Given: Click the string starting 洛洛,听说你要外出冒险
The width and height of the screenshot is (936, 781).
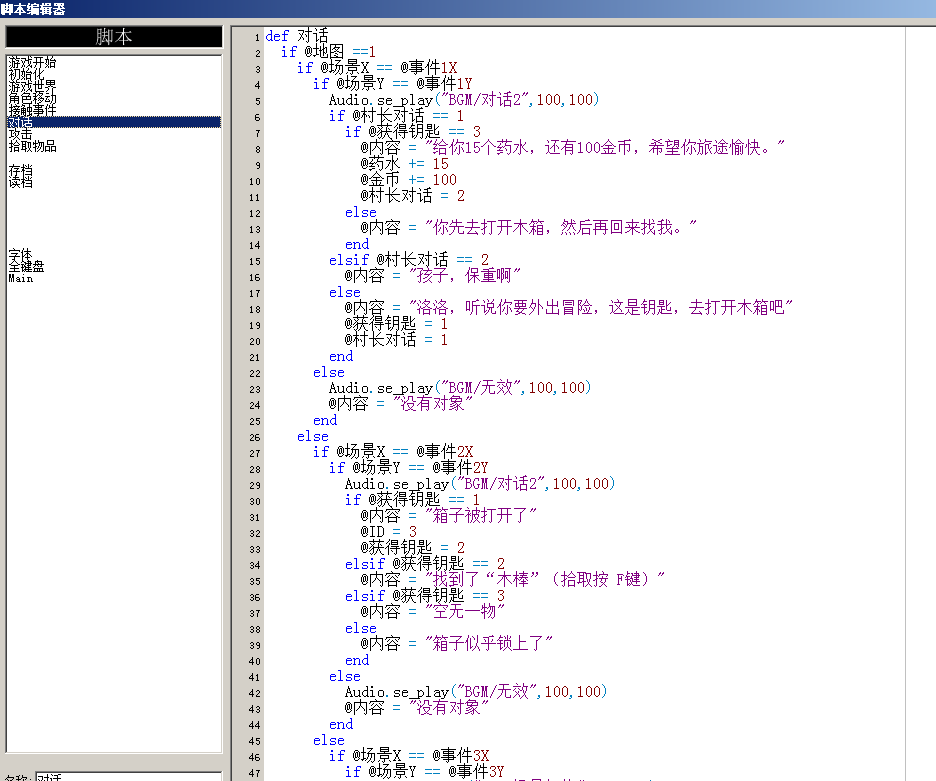Looking at the screenshot, I should pyautogui.click(x=601, y=308).
